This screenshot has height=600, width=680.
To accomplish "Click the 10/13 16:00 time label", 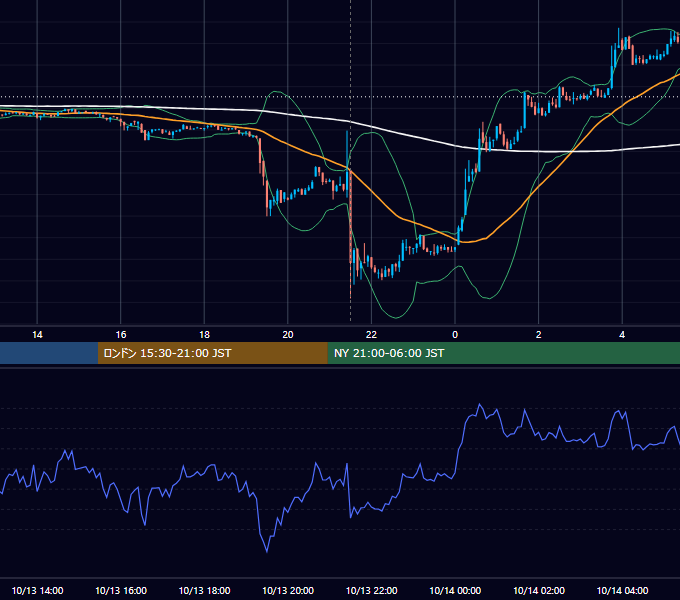I will (x=121, y=590).
